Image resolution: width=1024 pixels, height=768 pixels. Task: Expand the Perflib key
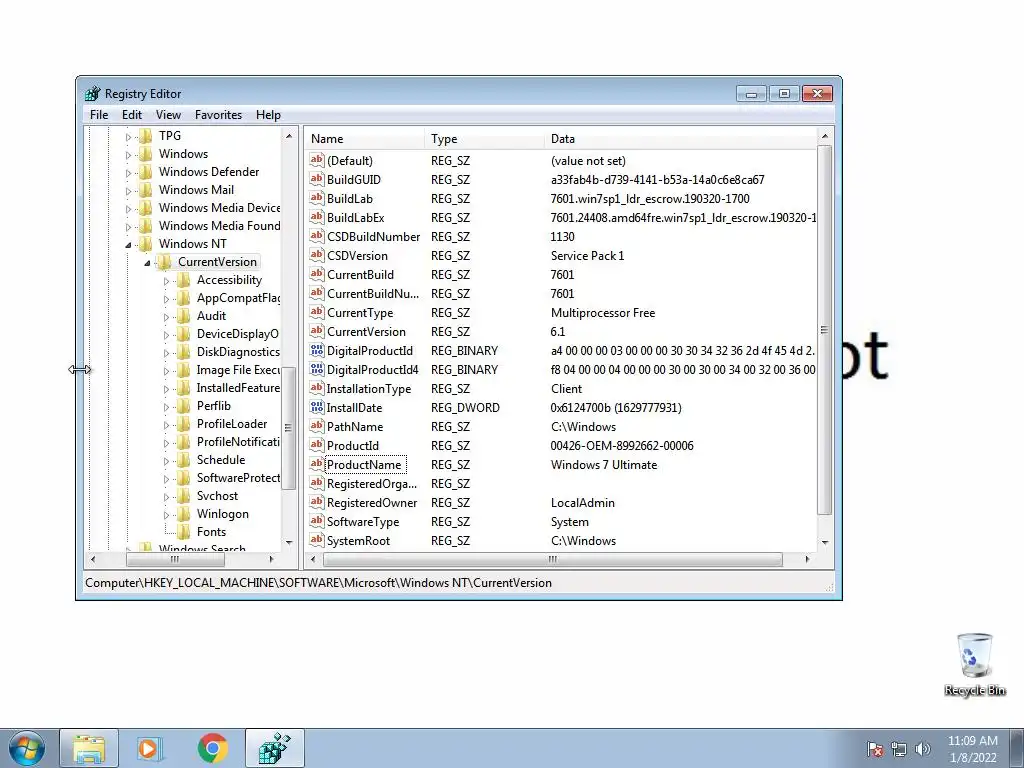[166, 407]
